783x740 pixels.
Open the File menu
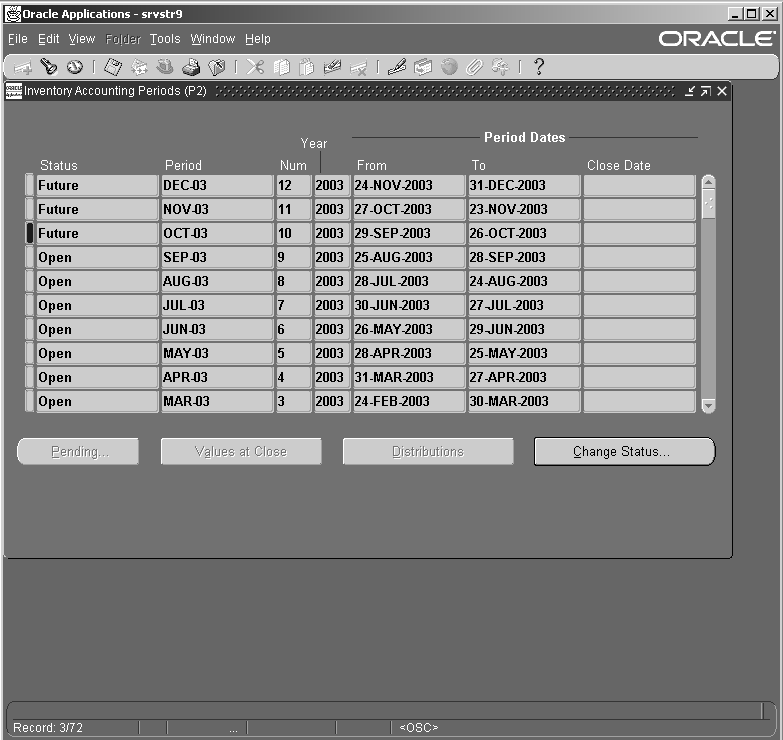(x=17, y=39)
